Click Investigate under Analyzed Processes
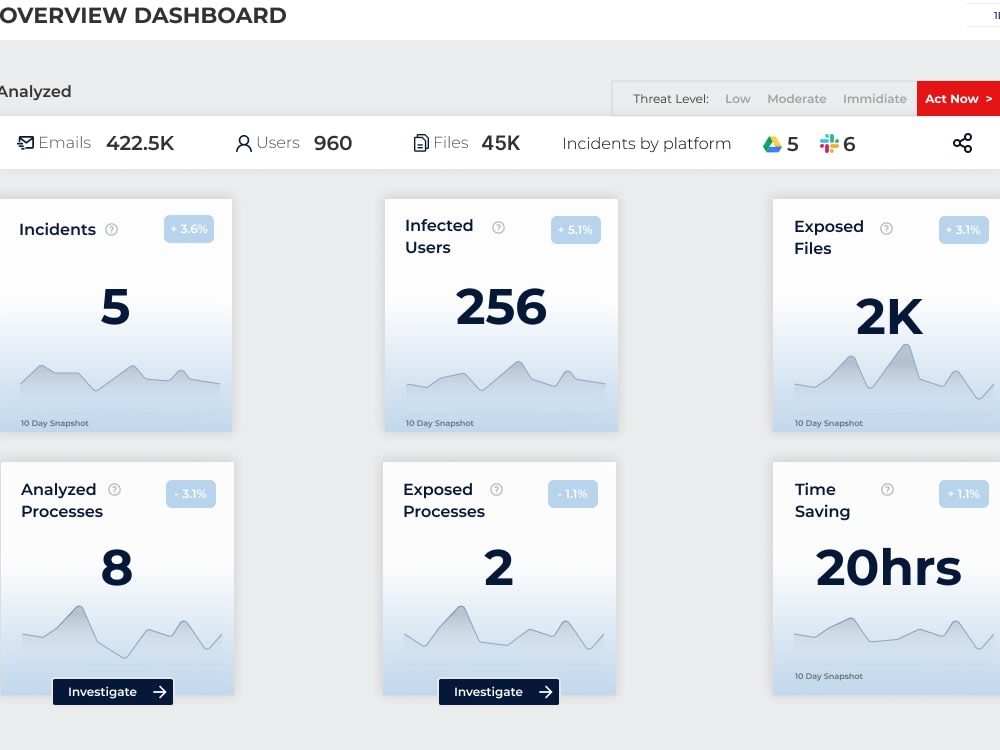The image size is (1000, 750). point(112,691)
